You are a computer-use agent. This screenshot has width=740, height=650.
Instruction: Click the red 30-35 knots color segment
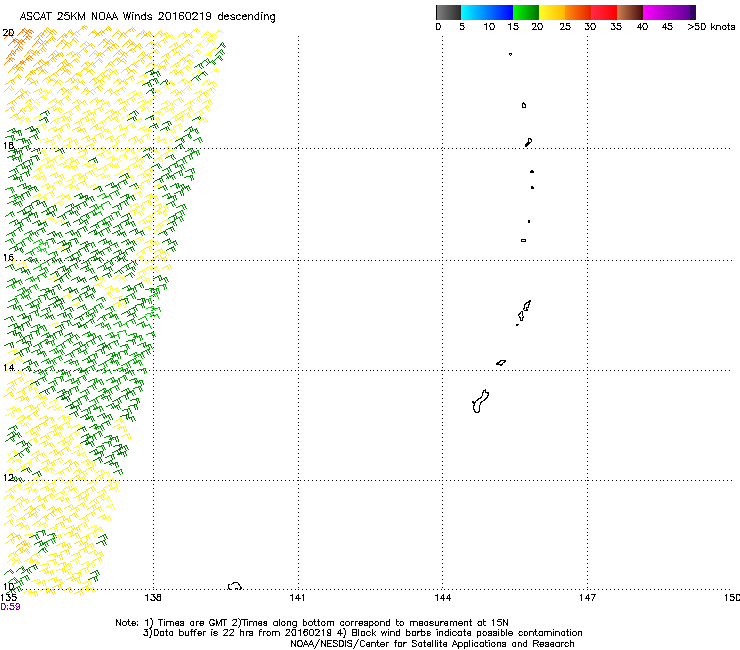(604, 12)
